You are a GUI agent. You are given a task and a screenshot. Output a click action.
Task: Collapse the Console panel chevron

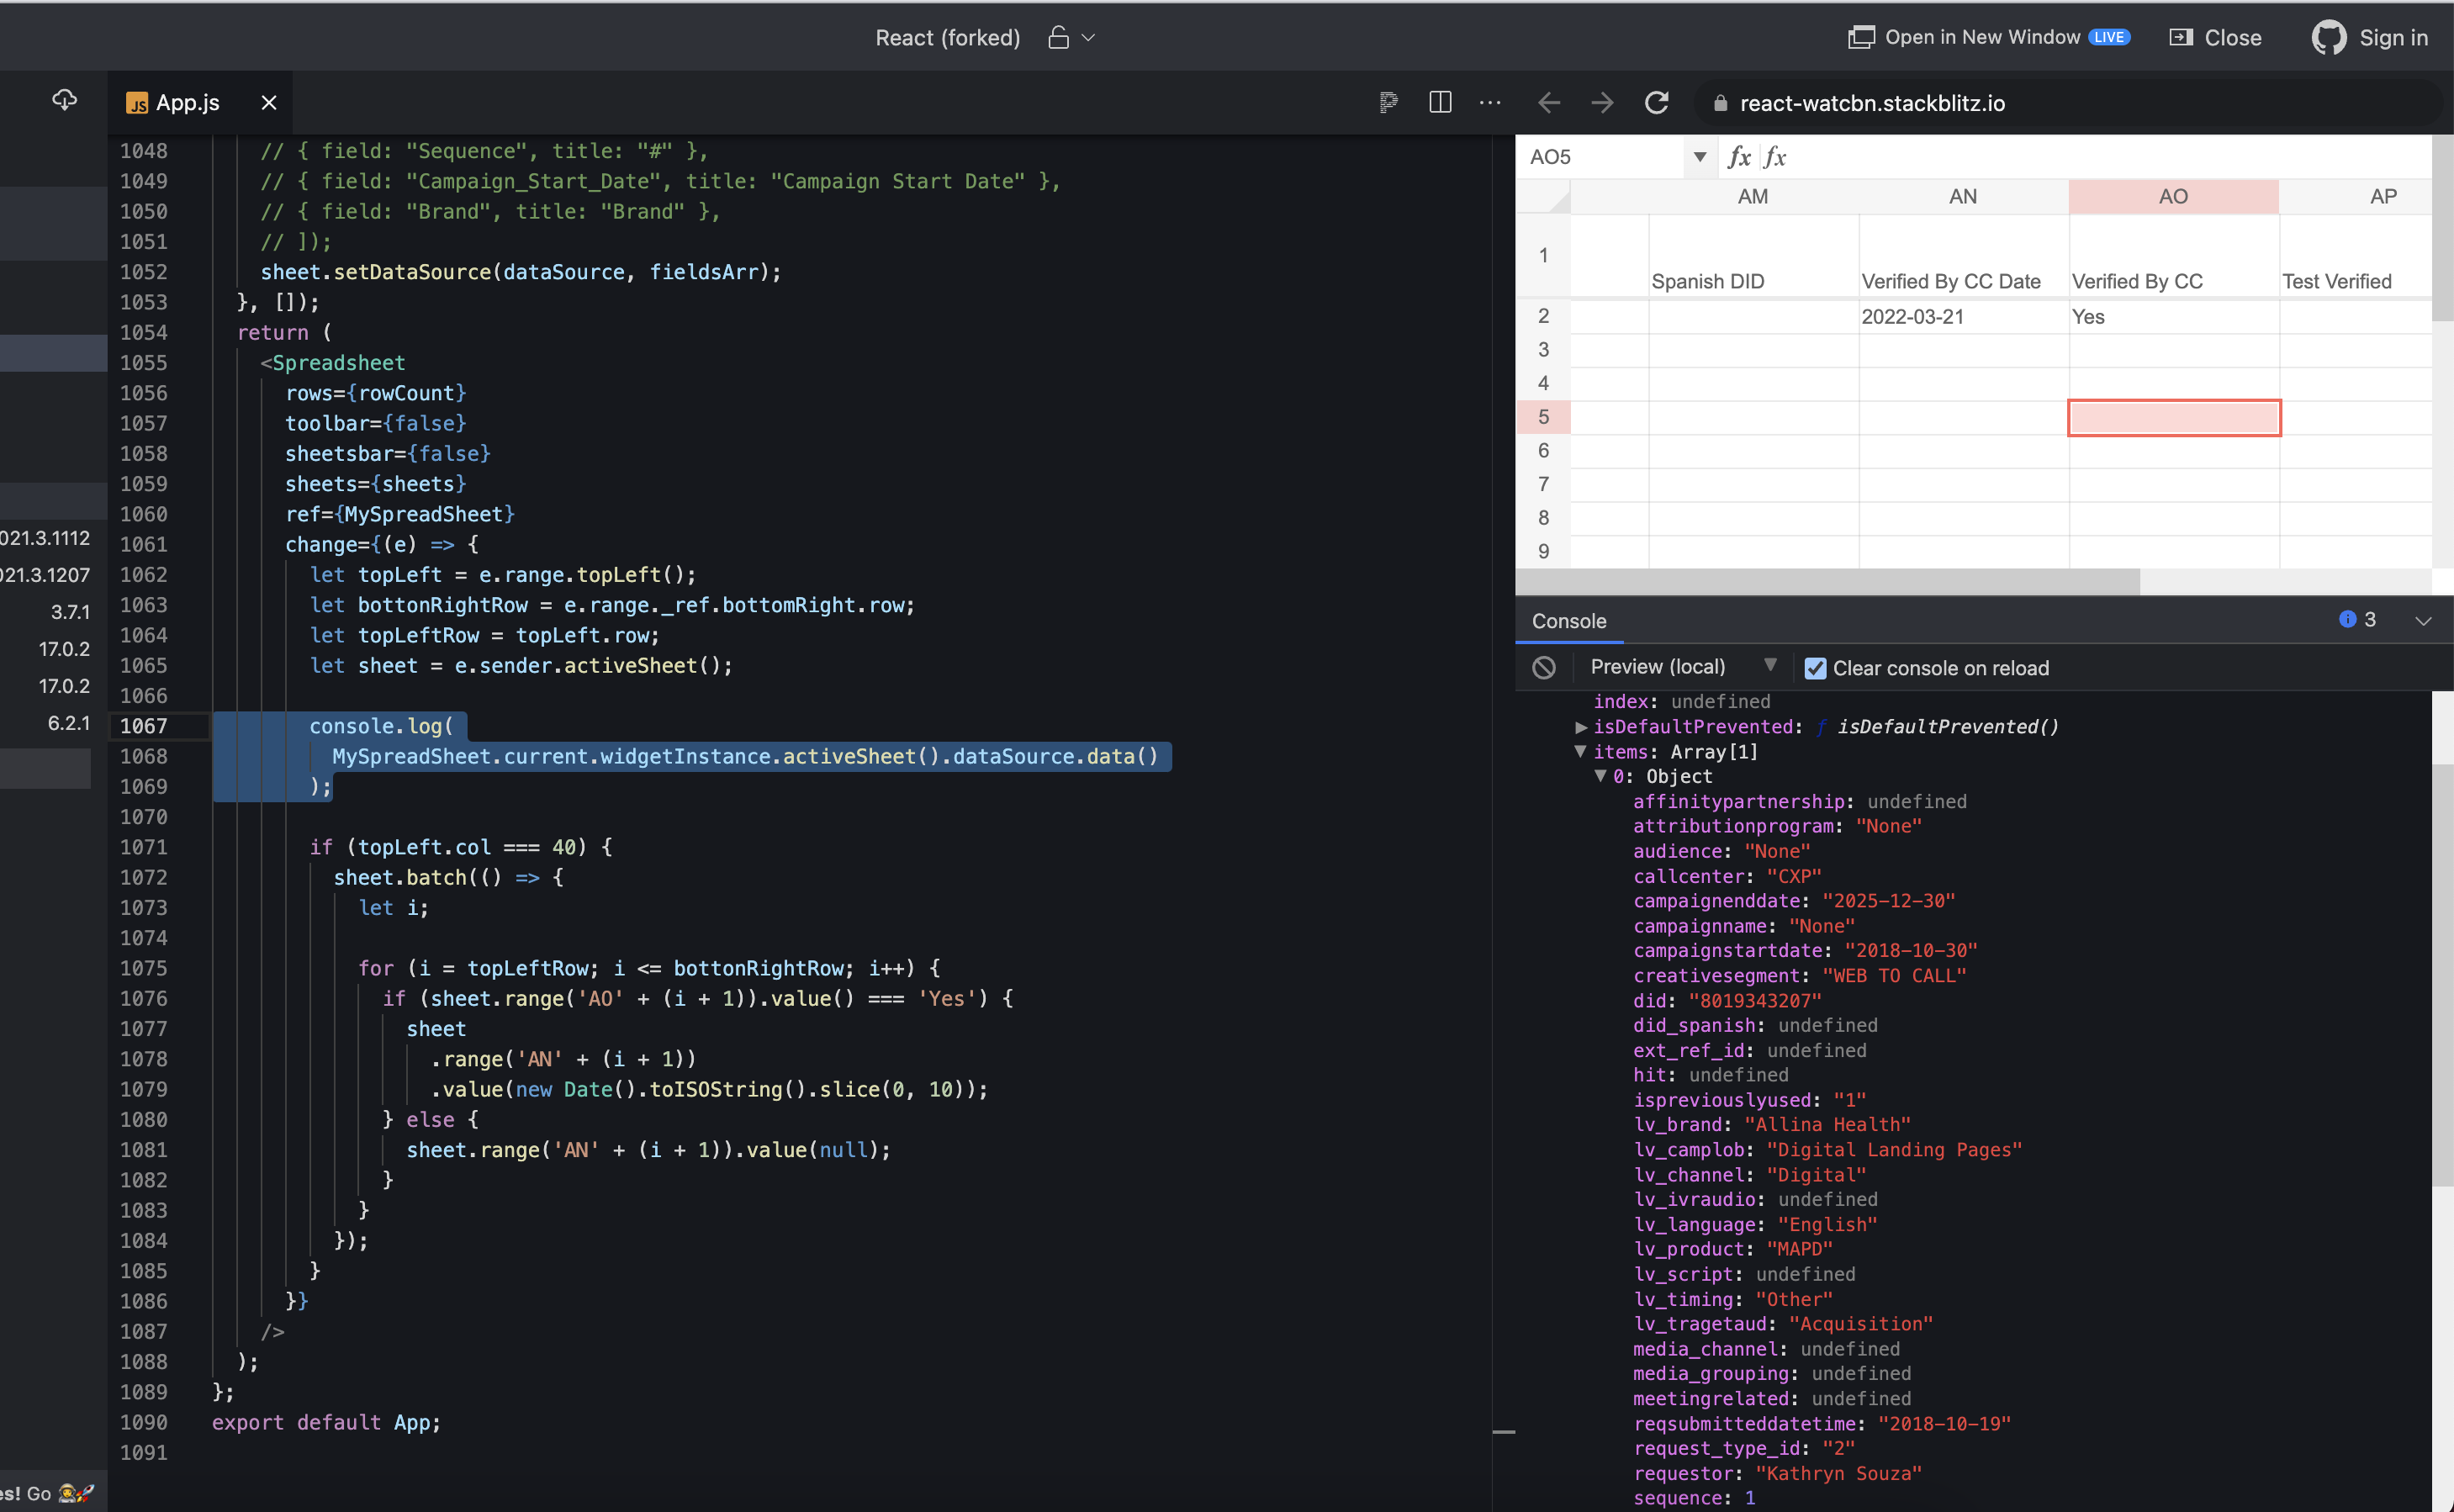click(2422, 620)
